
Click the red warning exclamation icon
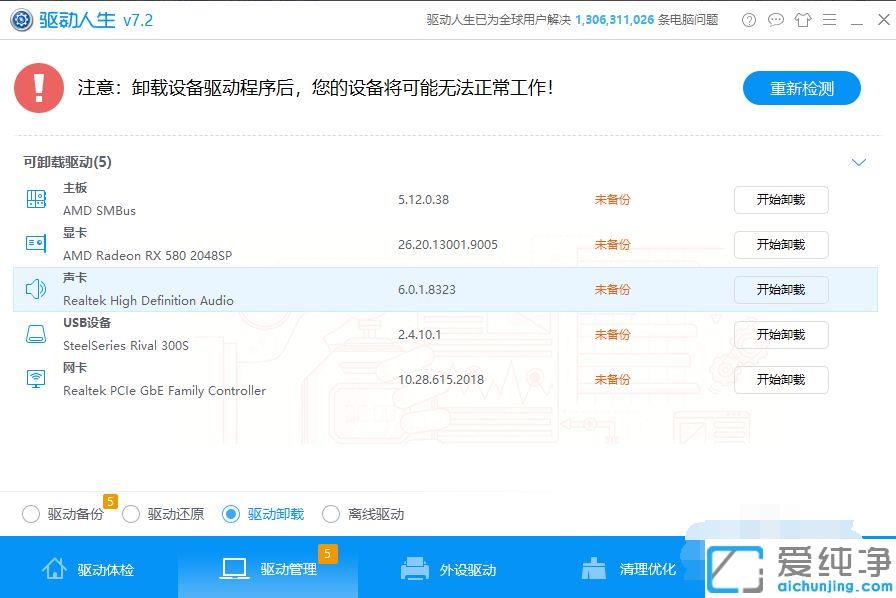39,87
